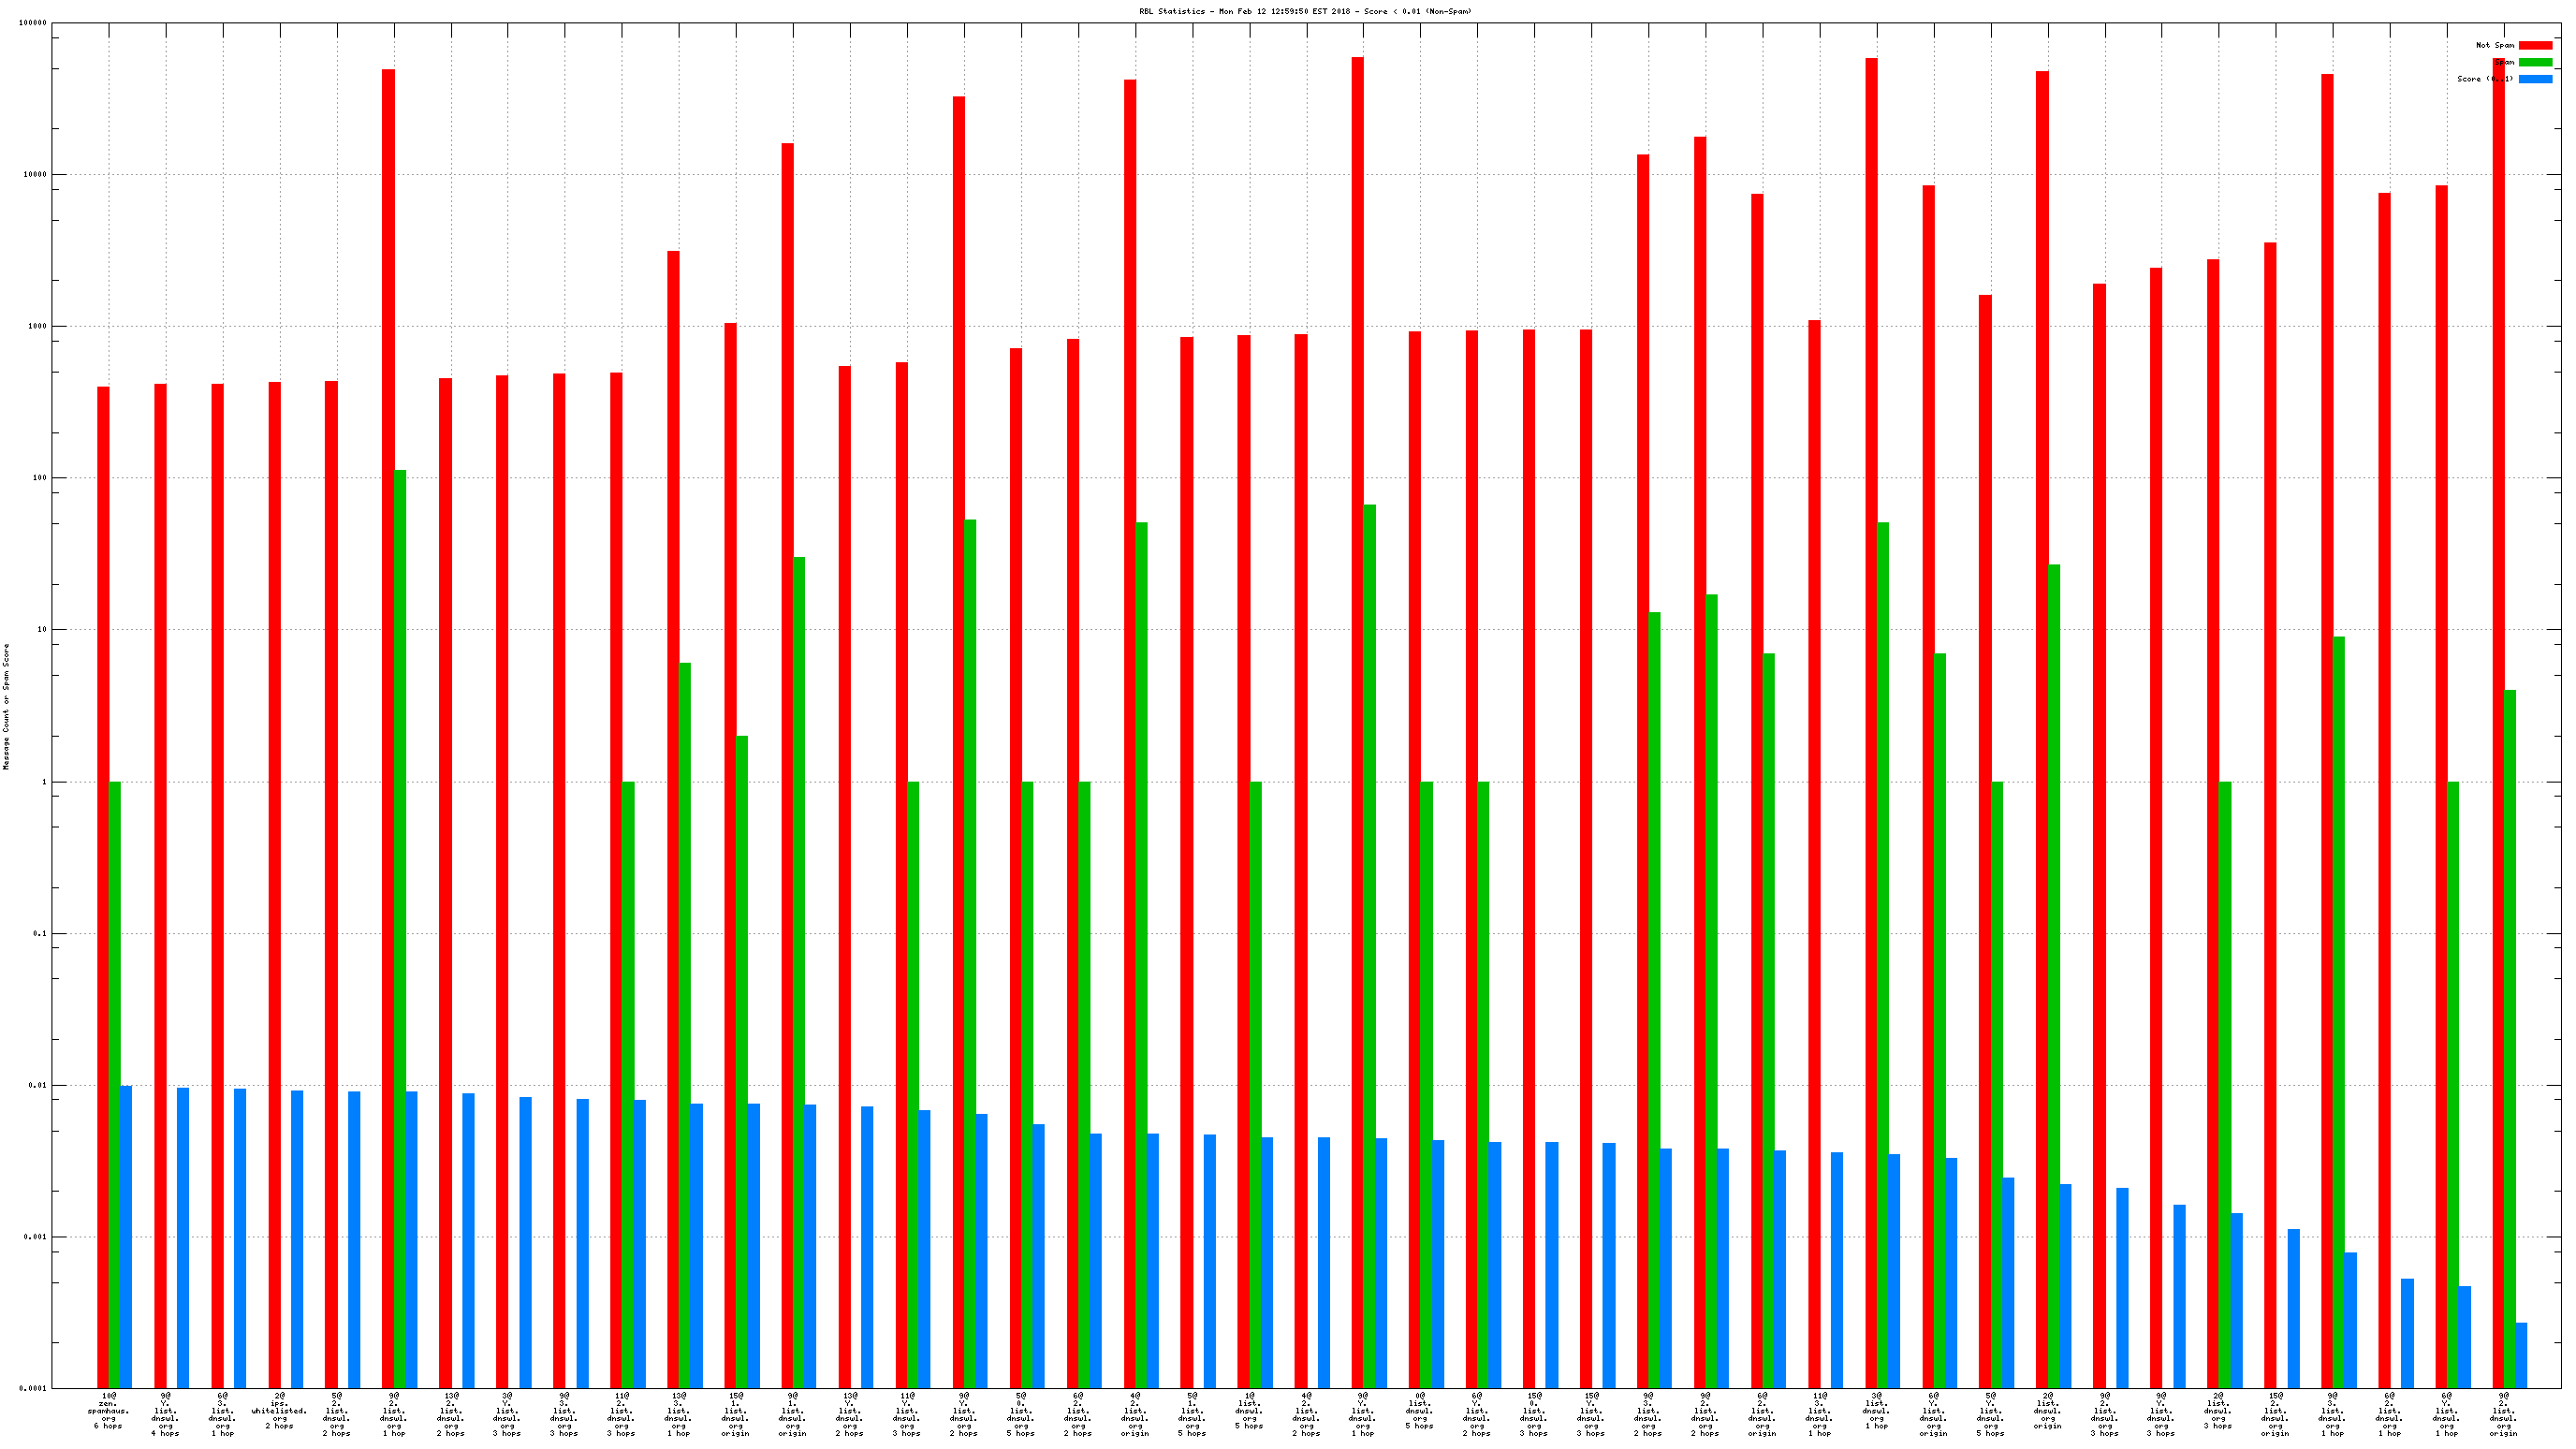Click the Message Count y-axis title
Viewport: 2576px width, 1449px height.
click(6, 706)
